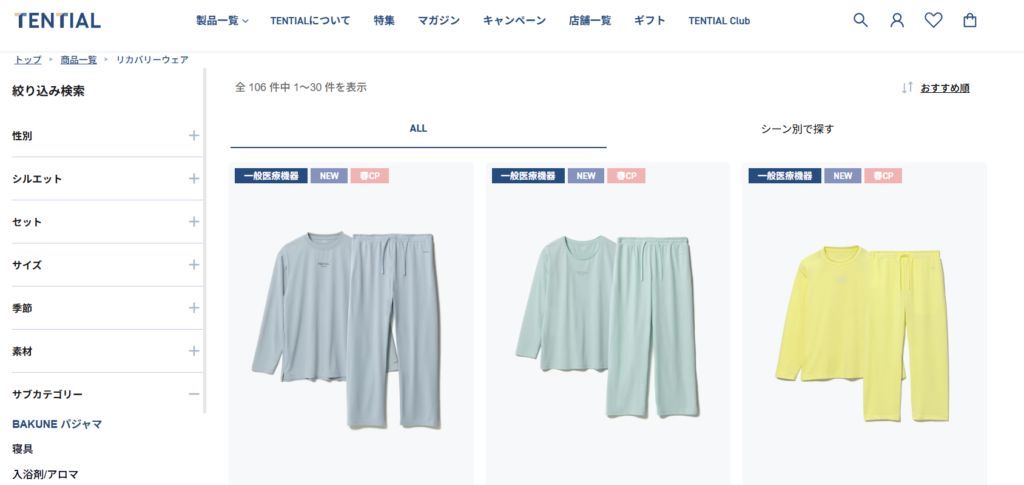Select the ALL tab
Image resolution: width=1024 pixels, height=485 pixels.
418,129
